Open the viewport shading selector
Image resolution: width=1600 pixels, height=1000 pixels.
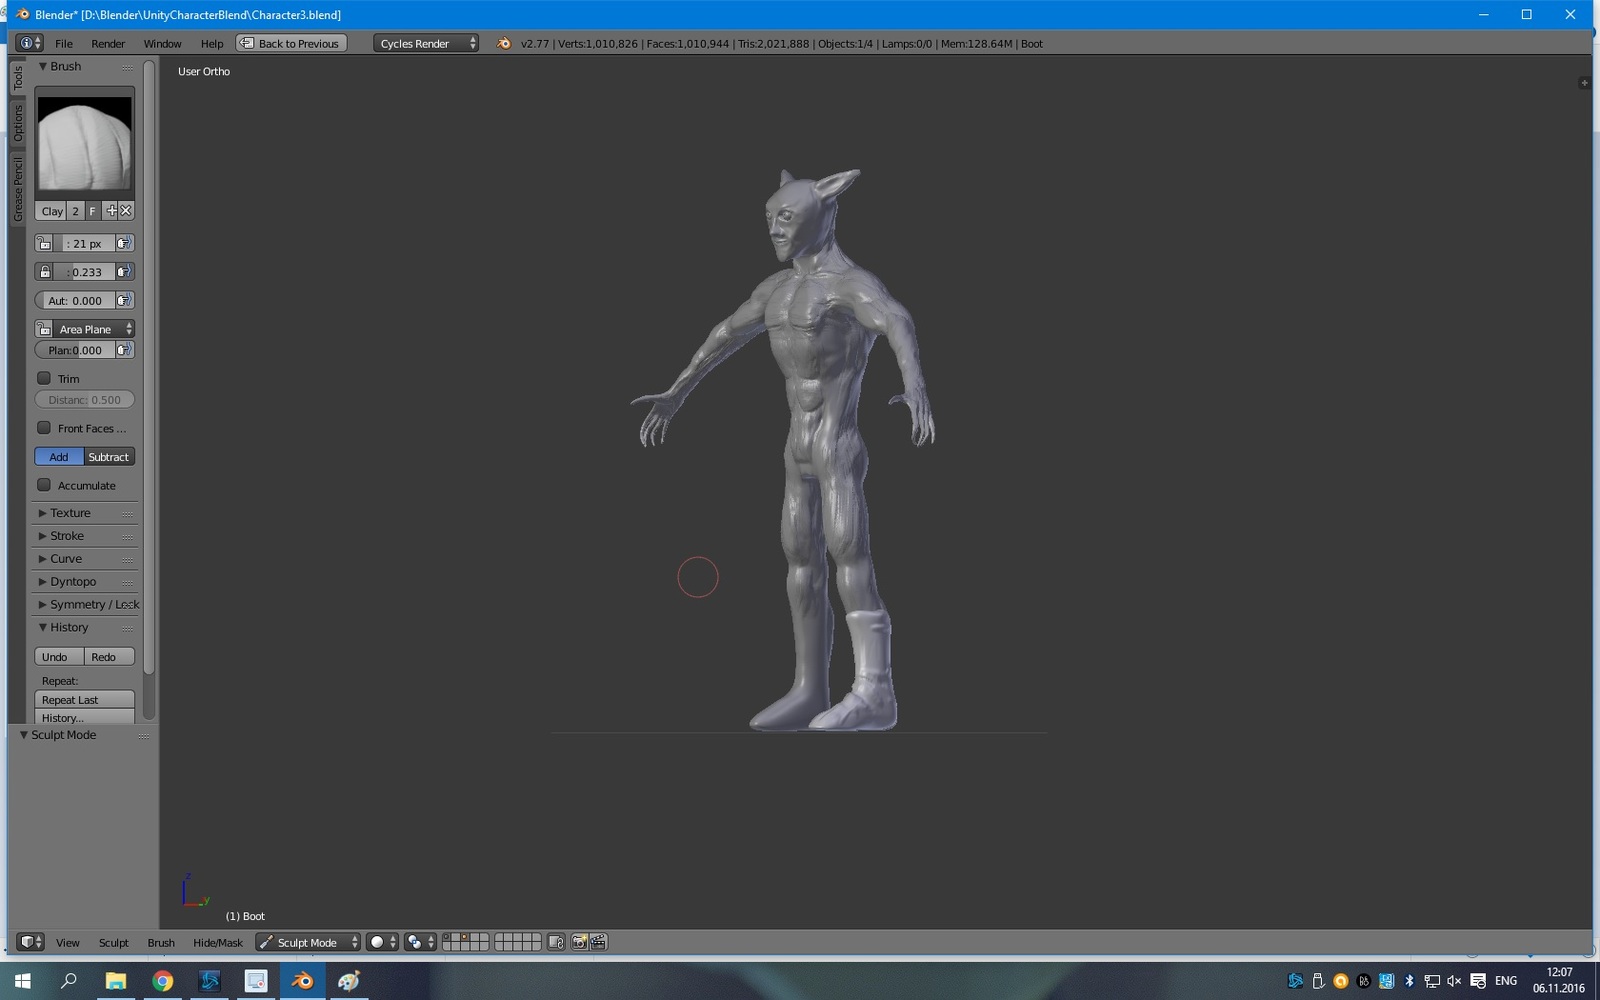(382, 942)
